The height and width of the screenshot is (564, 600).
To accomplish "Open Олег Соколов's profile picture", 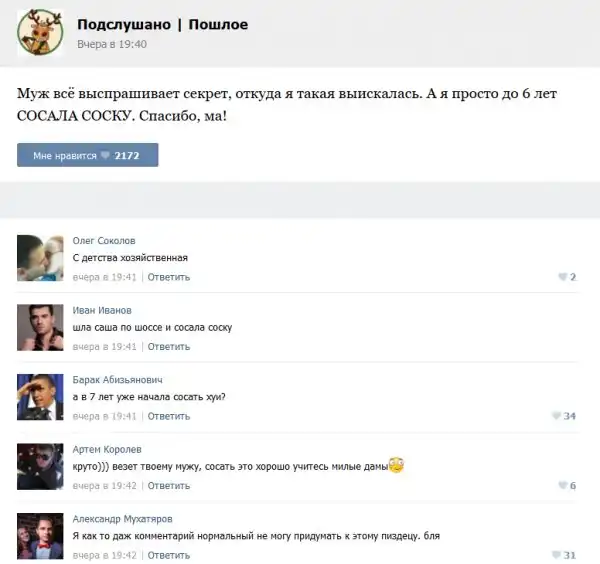I will (40, 258).
